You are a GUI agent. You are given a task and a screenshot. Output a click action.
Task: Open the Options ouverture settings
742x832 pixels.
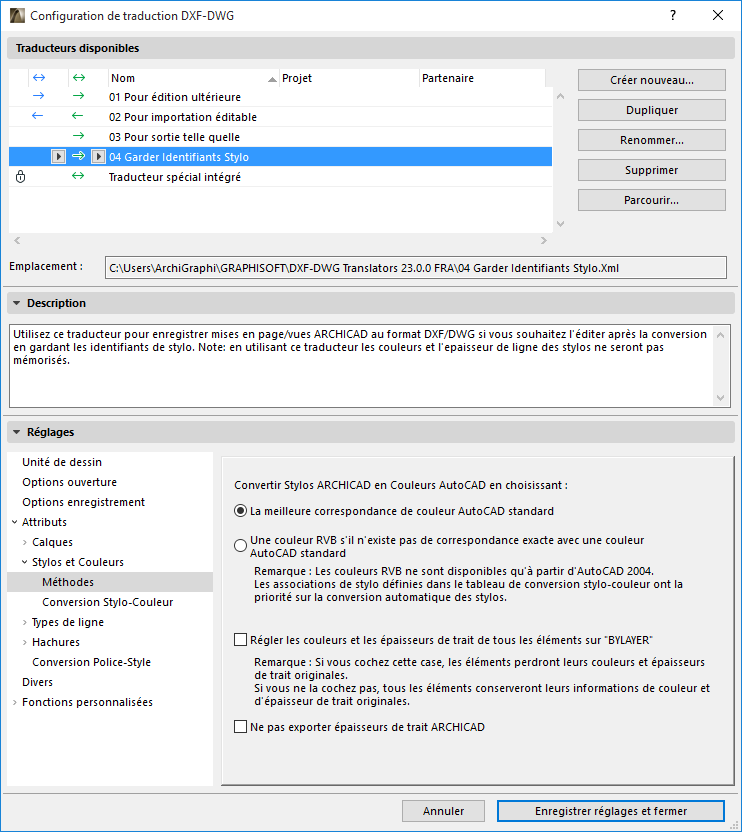point(70,482)
